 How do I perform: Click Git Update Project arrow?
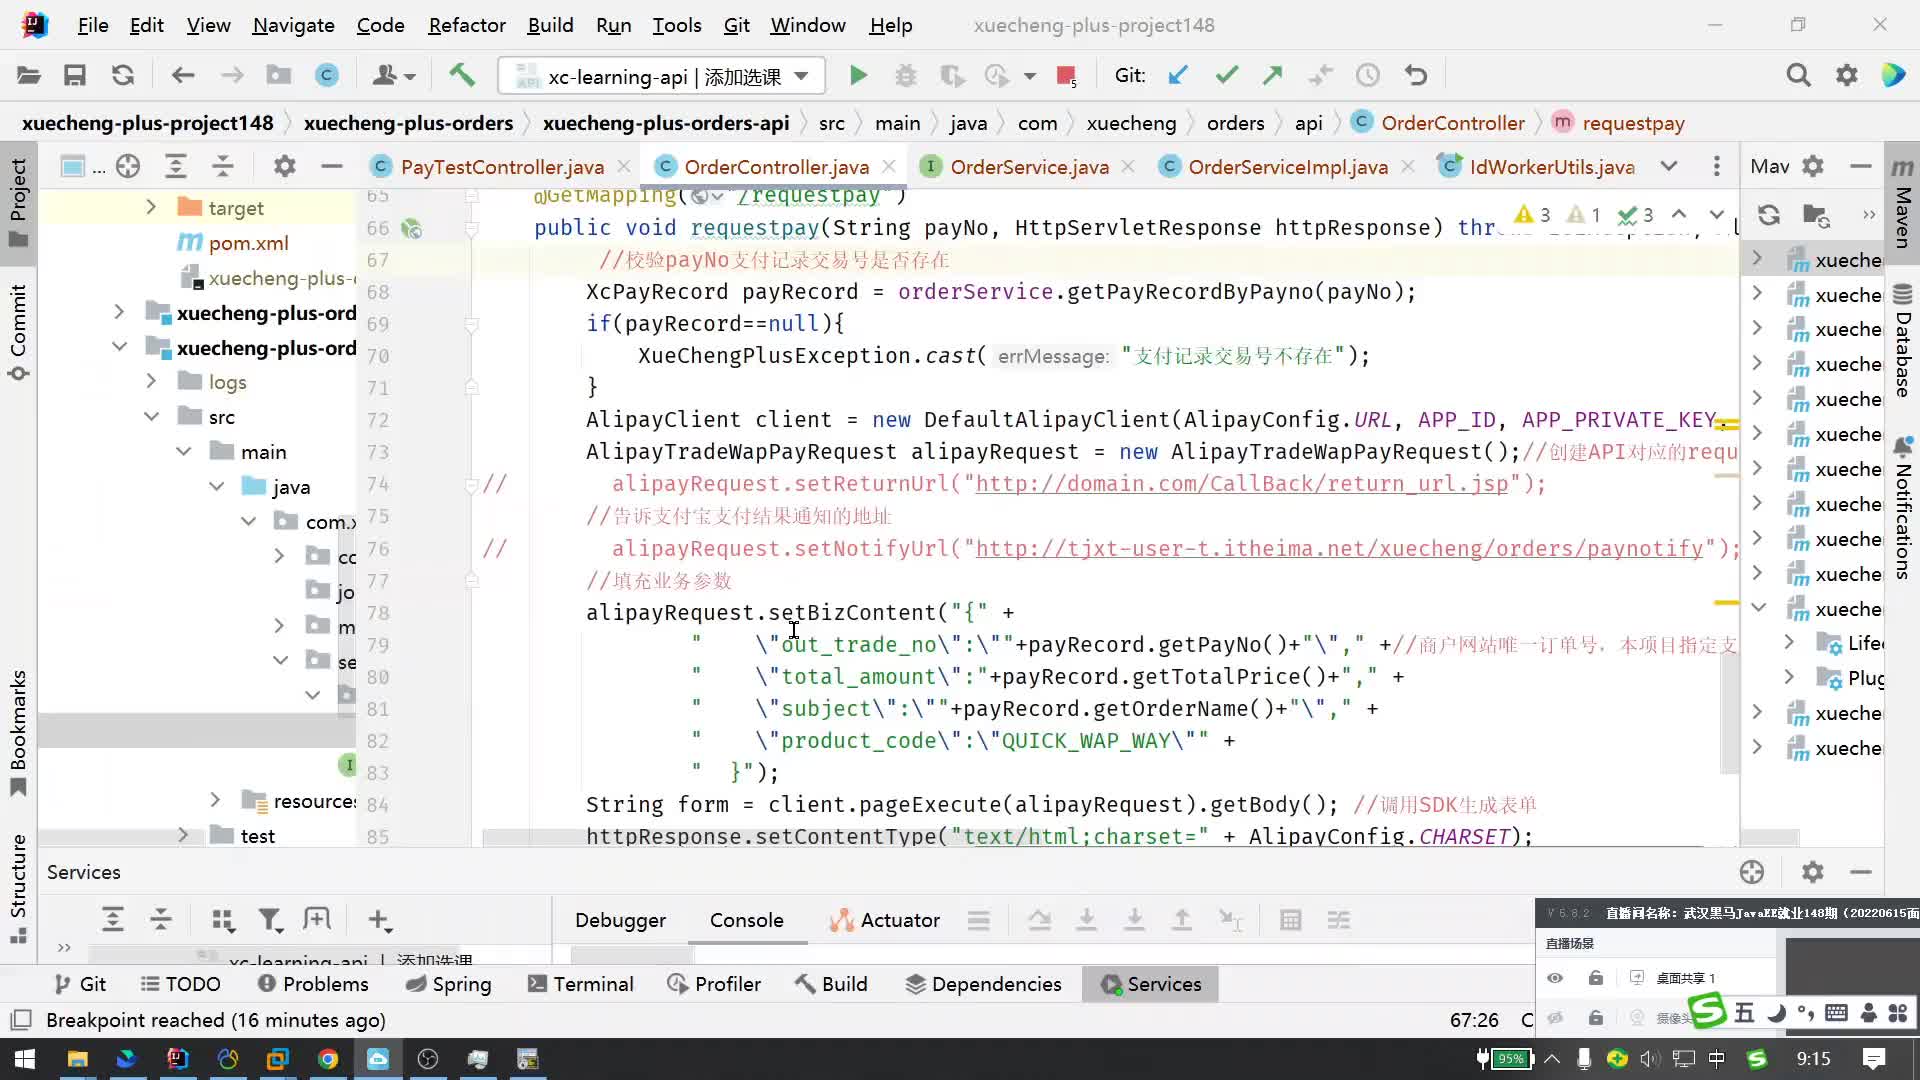click(1178, 75)
